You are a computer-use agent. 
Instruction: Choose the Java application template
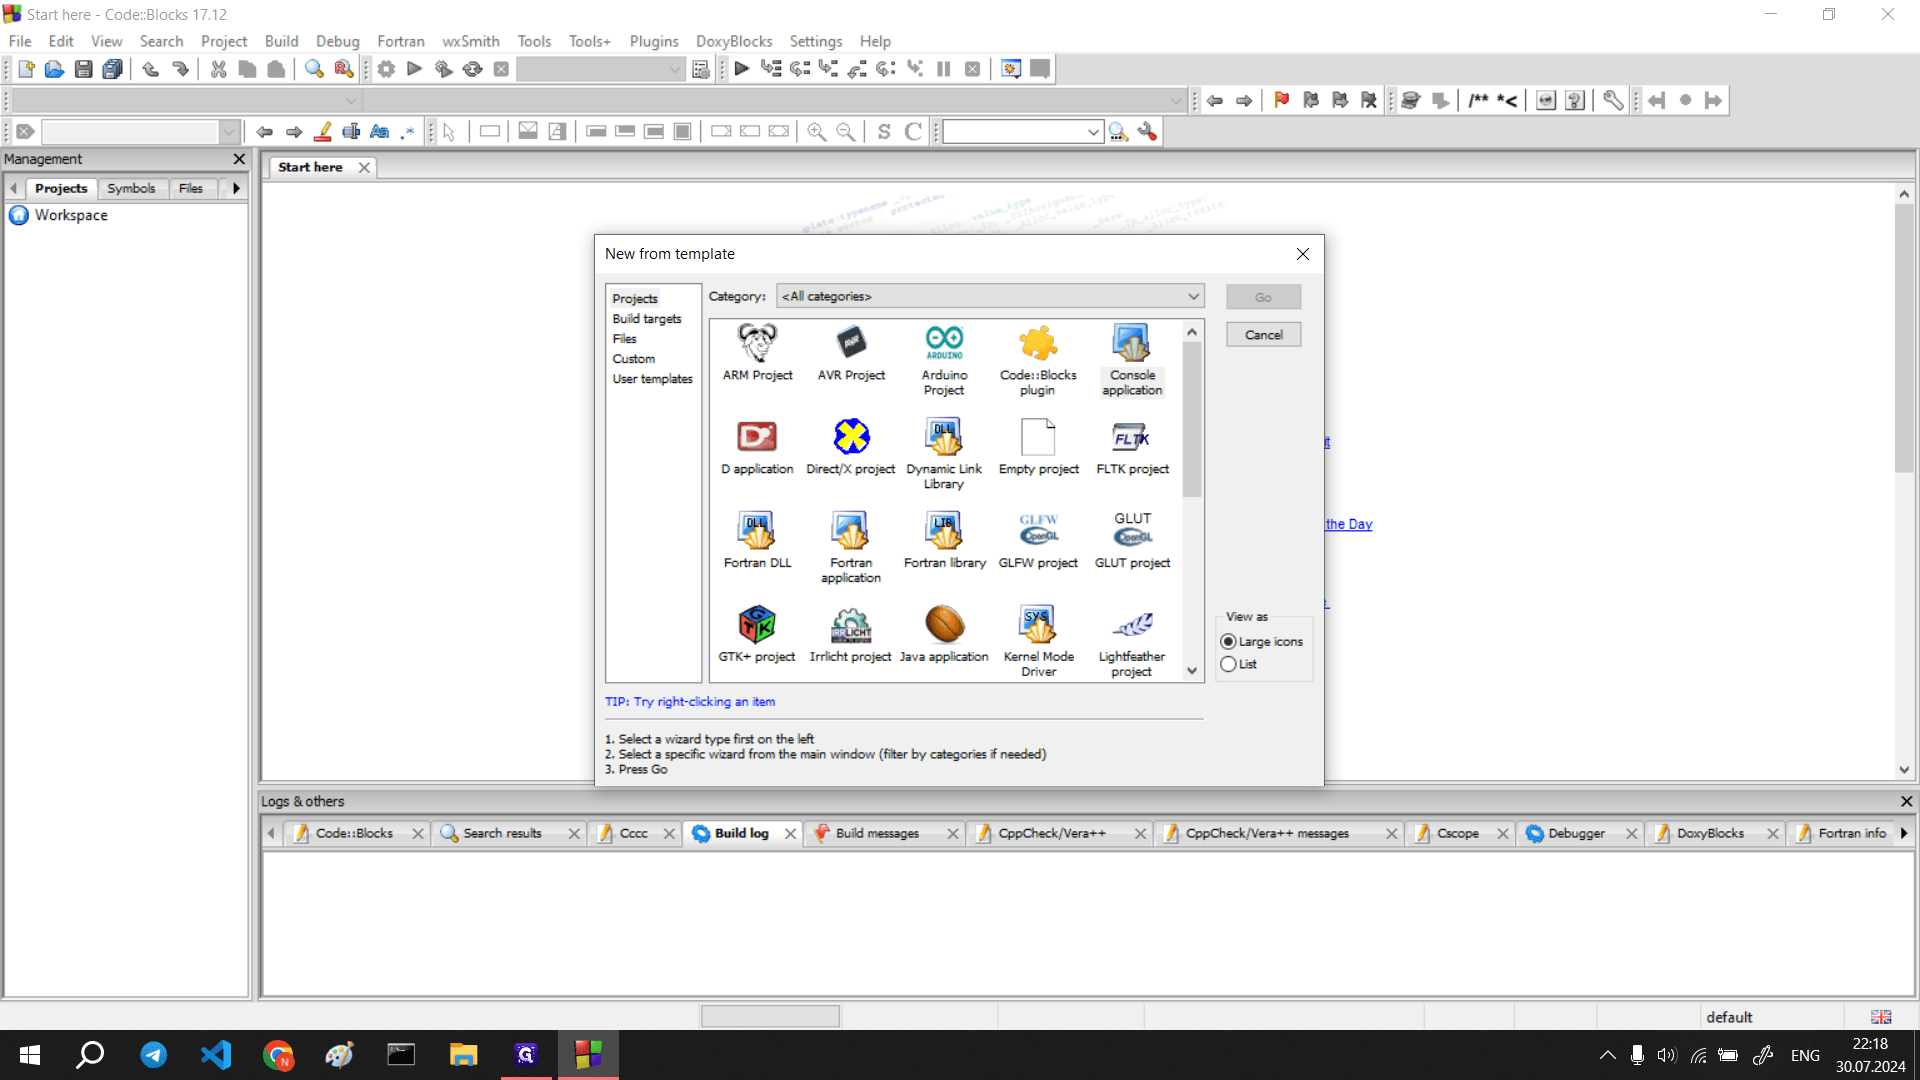(944, 635)
